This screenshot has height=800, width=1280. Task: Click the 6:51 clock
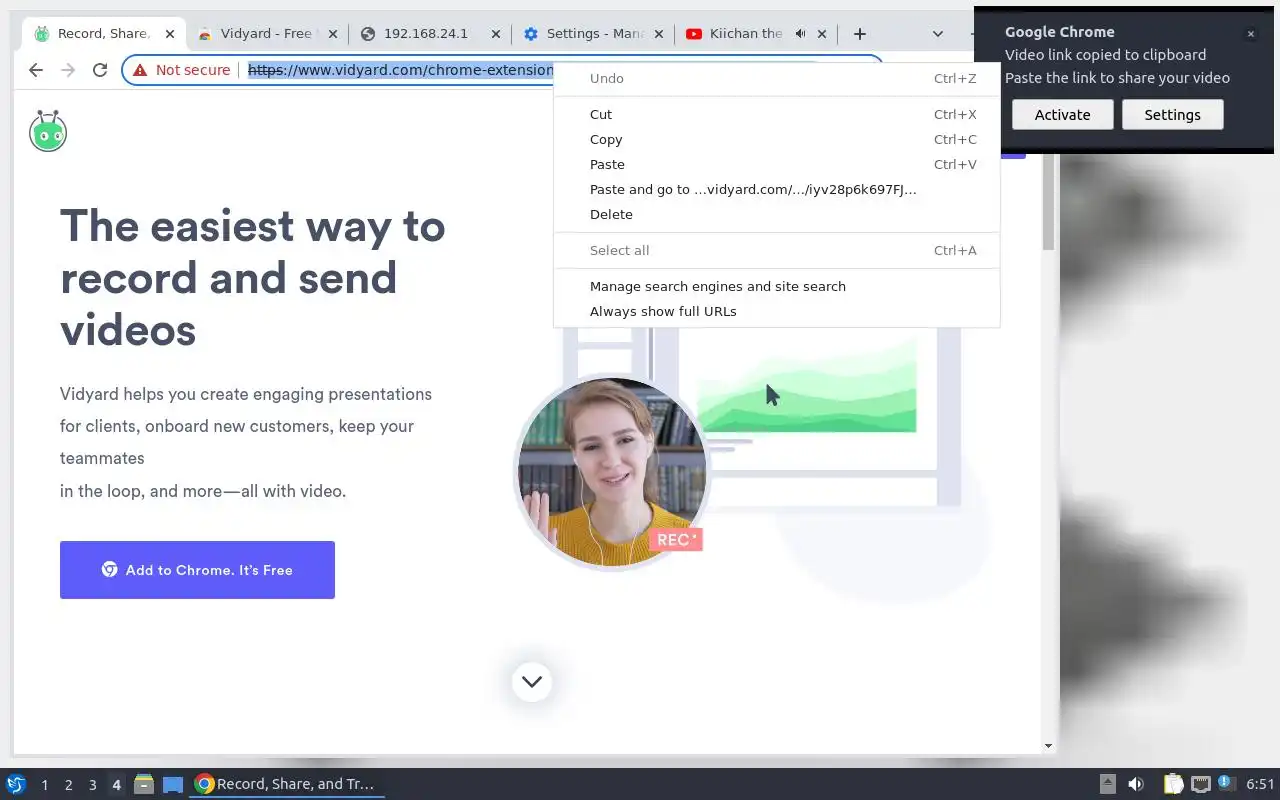pyautogui.click(x=1260, y=784)
